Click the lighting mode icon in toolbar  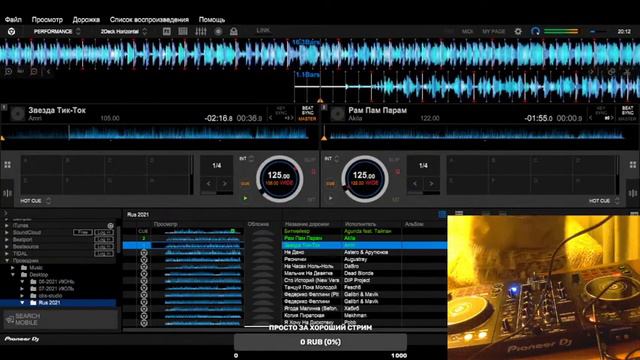pos(234,31)
